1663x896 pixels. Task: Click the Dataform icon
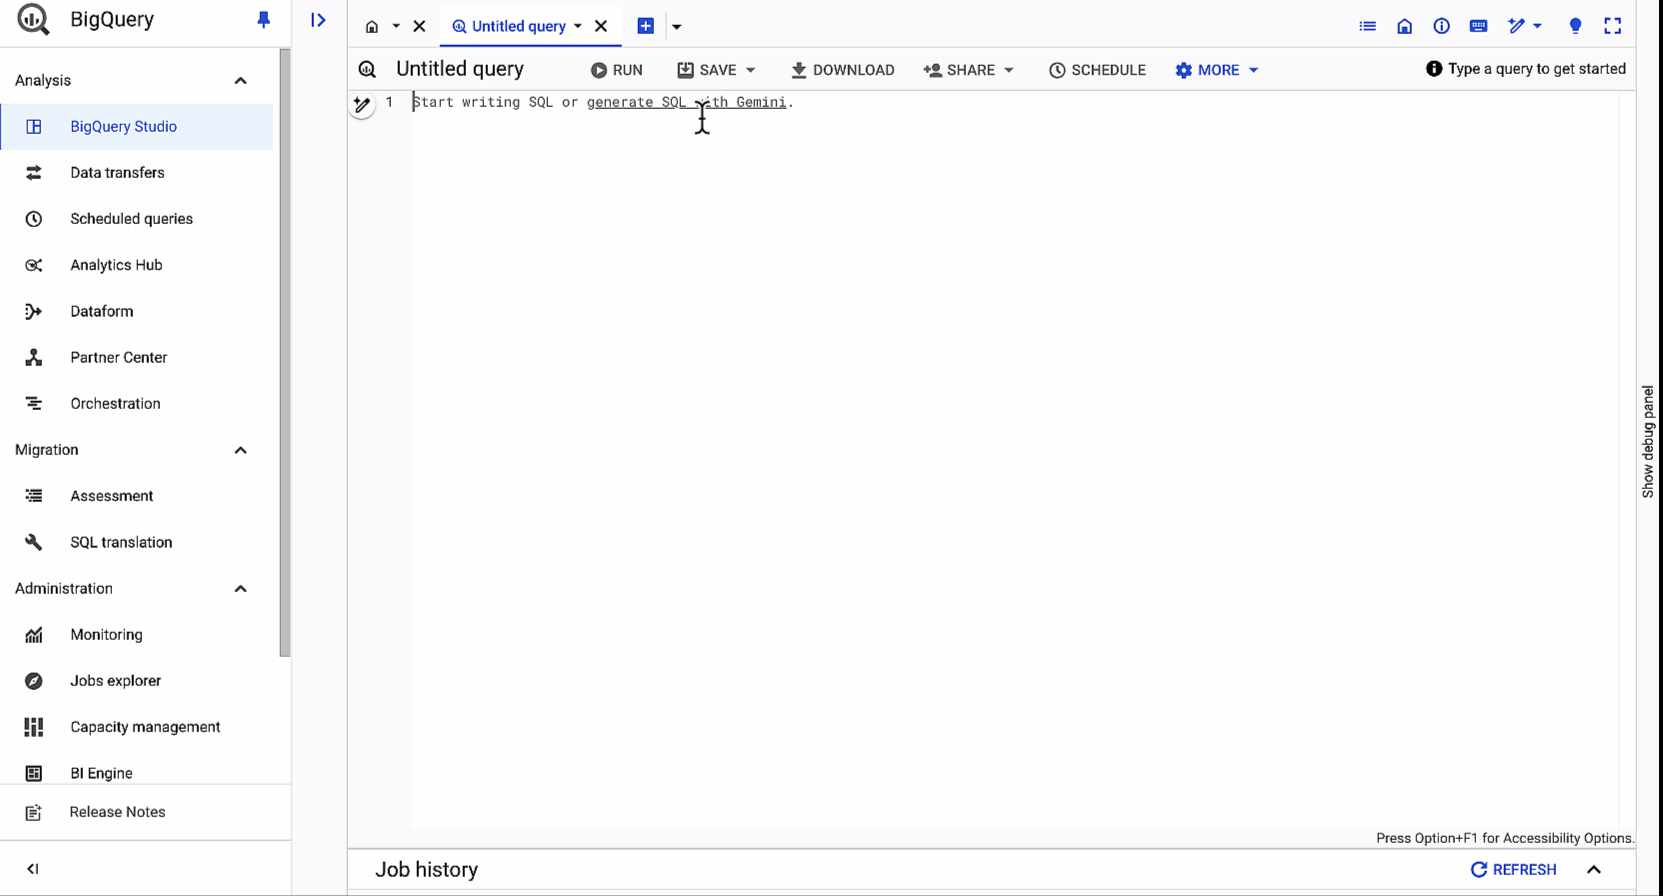(34, 311)
